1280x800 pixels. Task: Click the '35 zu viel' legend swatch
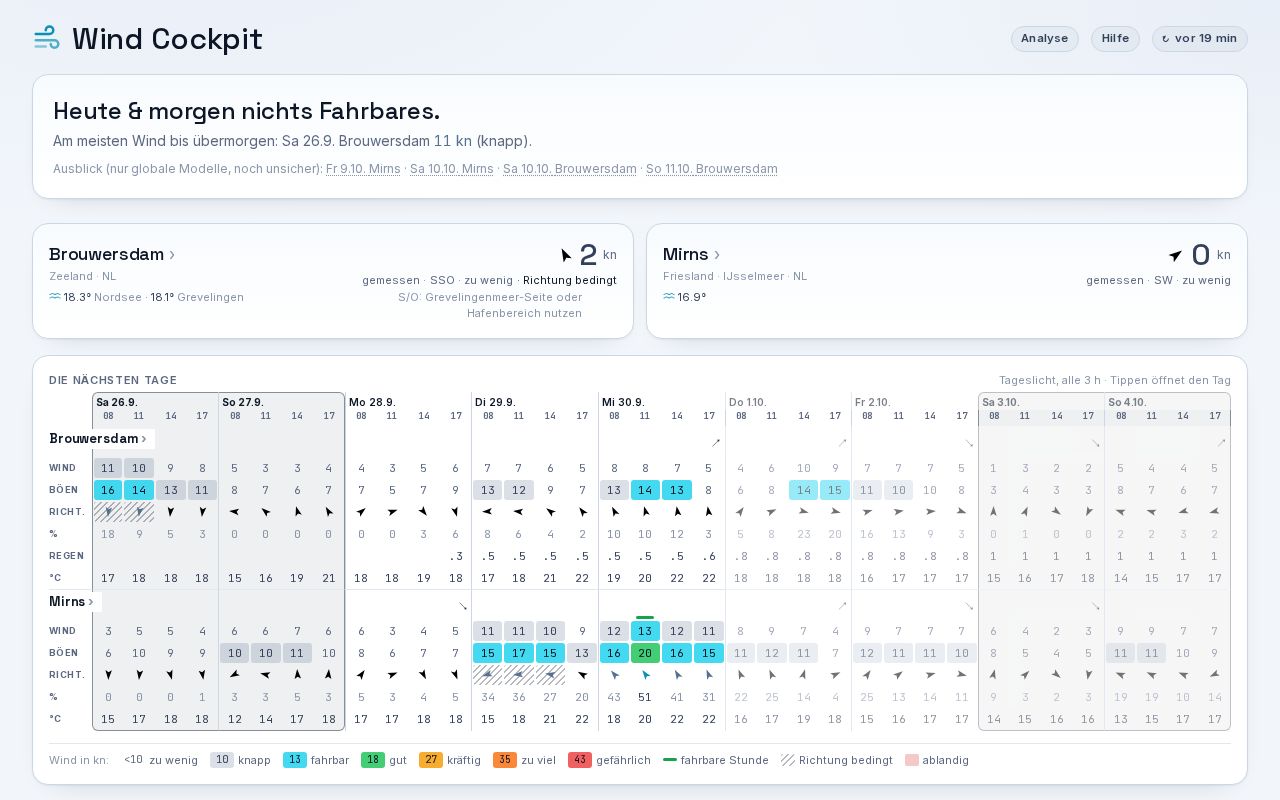click(505, 760)
